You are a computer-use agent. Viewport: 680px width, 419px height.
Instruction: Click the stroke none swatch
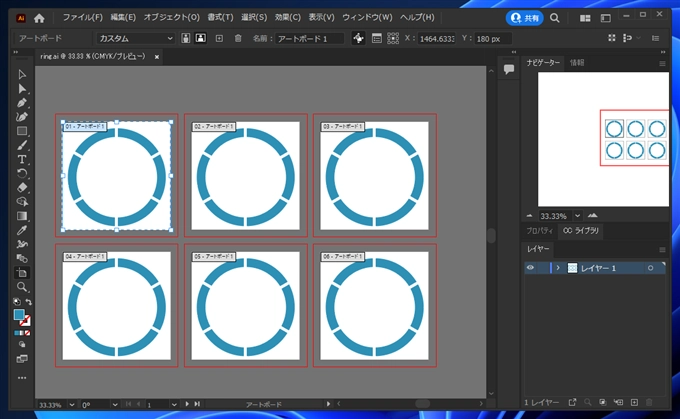pyautogui.click(x=25, y=321)
